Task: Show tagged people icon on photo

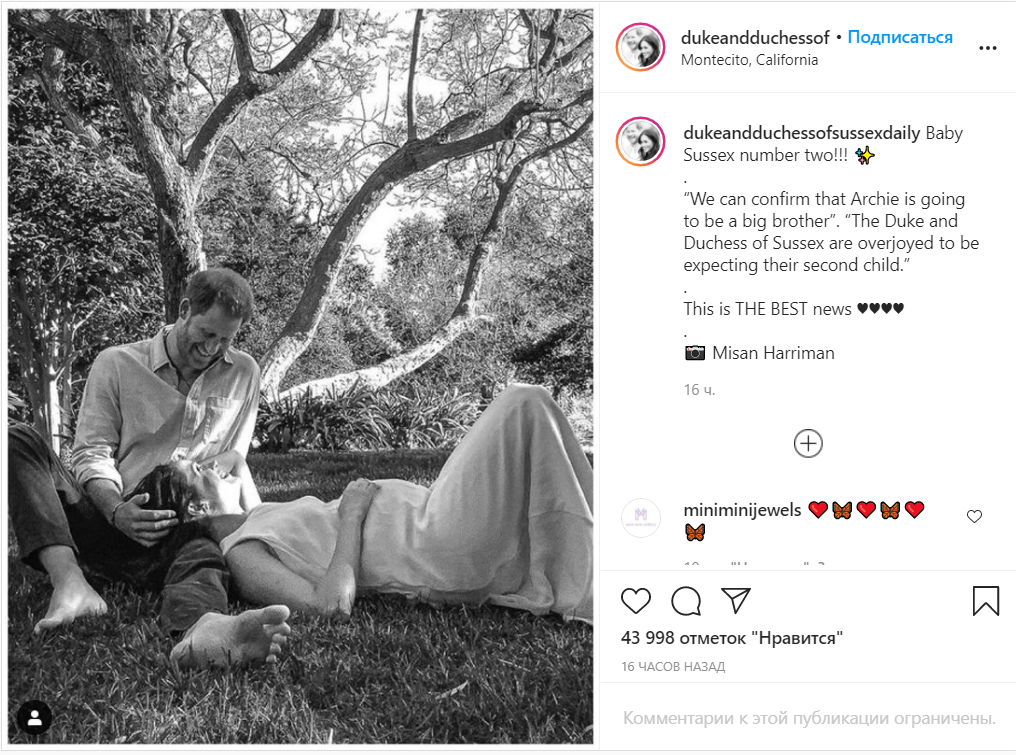Action: [34, 717]
